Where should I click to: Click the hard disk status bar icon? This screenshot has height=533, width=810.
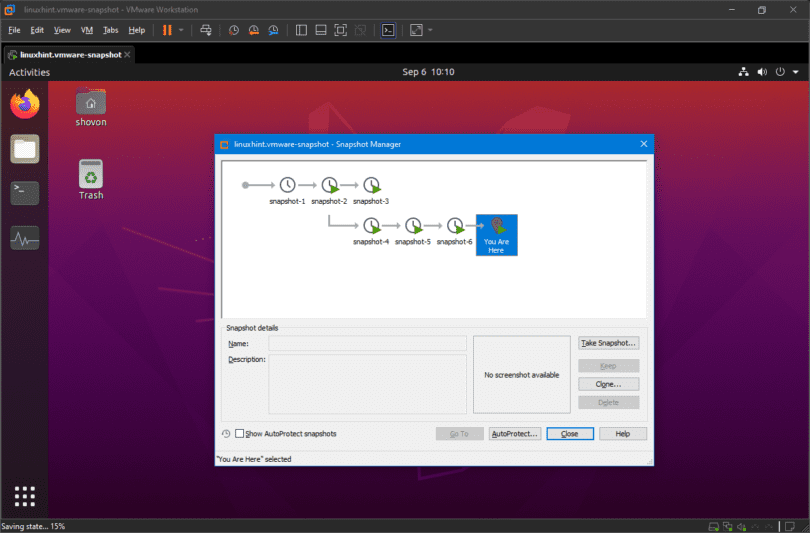[x=713, y=527]
